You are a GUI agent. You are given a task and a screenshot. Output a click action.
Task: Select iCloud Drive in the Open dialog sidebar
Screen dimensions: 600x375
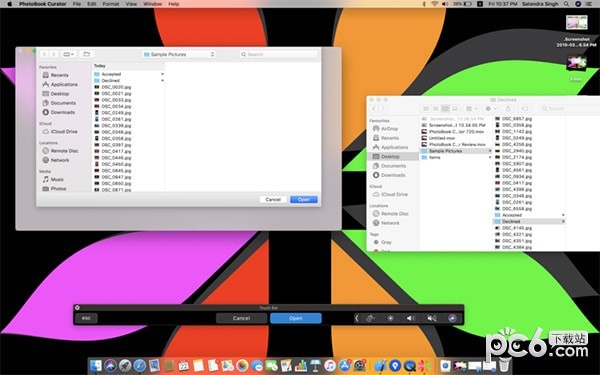60,131
